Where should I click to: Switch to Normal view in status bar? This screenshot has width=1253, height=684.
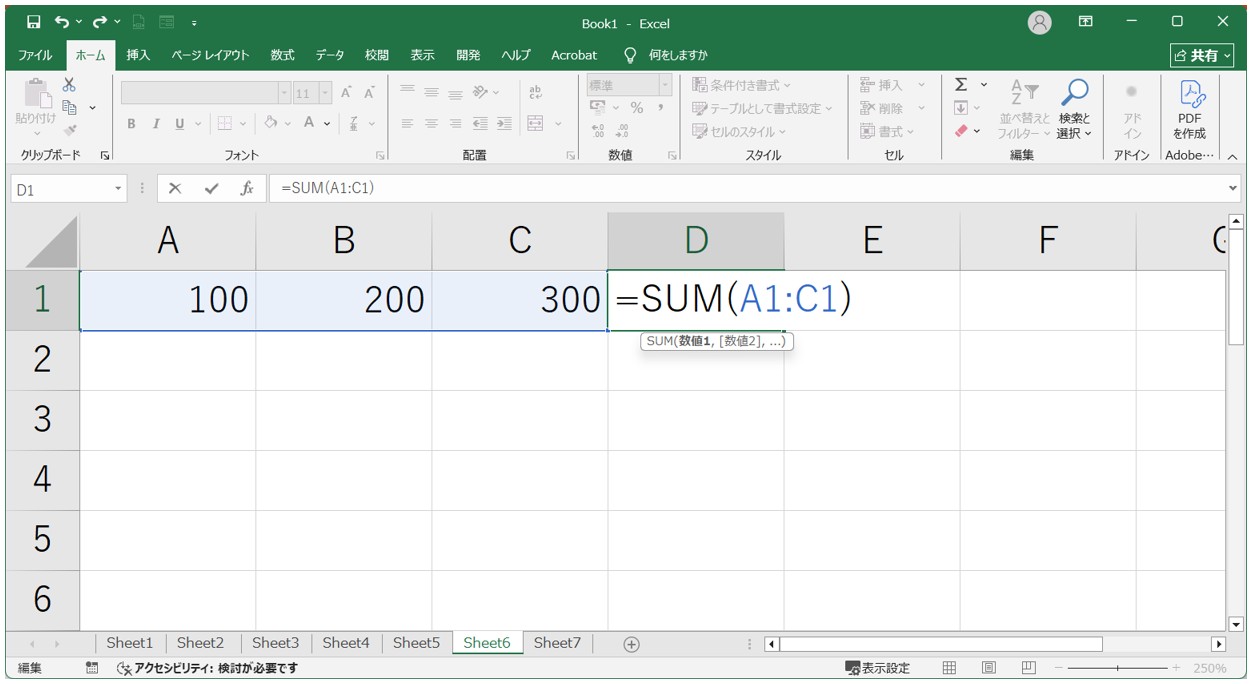pos(950,668)
